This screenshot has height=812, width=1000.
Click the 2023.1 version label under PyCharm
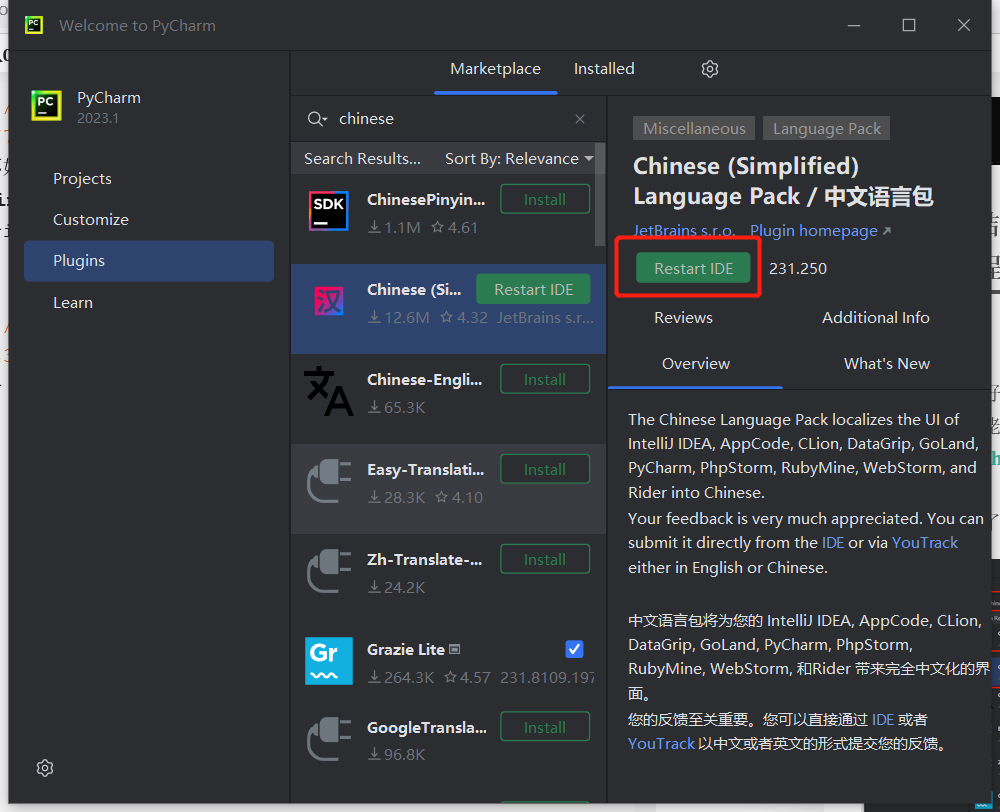[x=98, y=118]
